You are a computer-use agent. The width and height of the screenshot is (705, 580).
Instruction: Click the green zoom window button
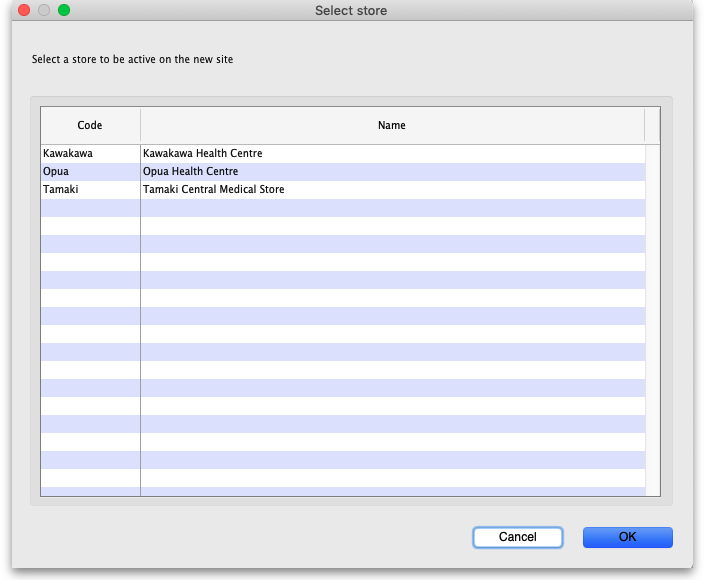tap(64, 10)
